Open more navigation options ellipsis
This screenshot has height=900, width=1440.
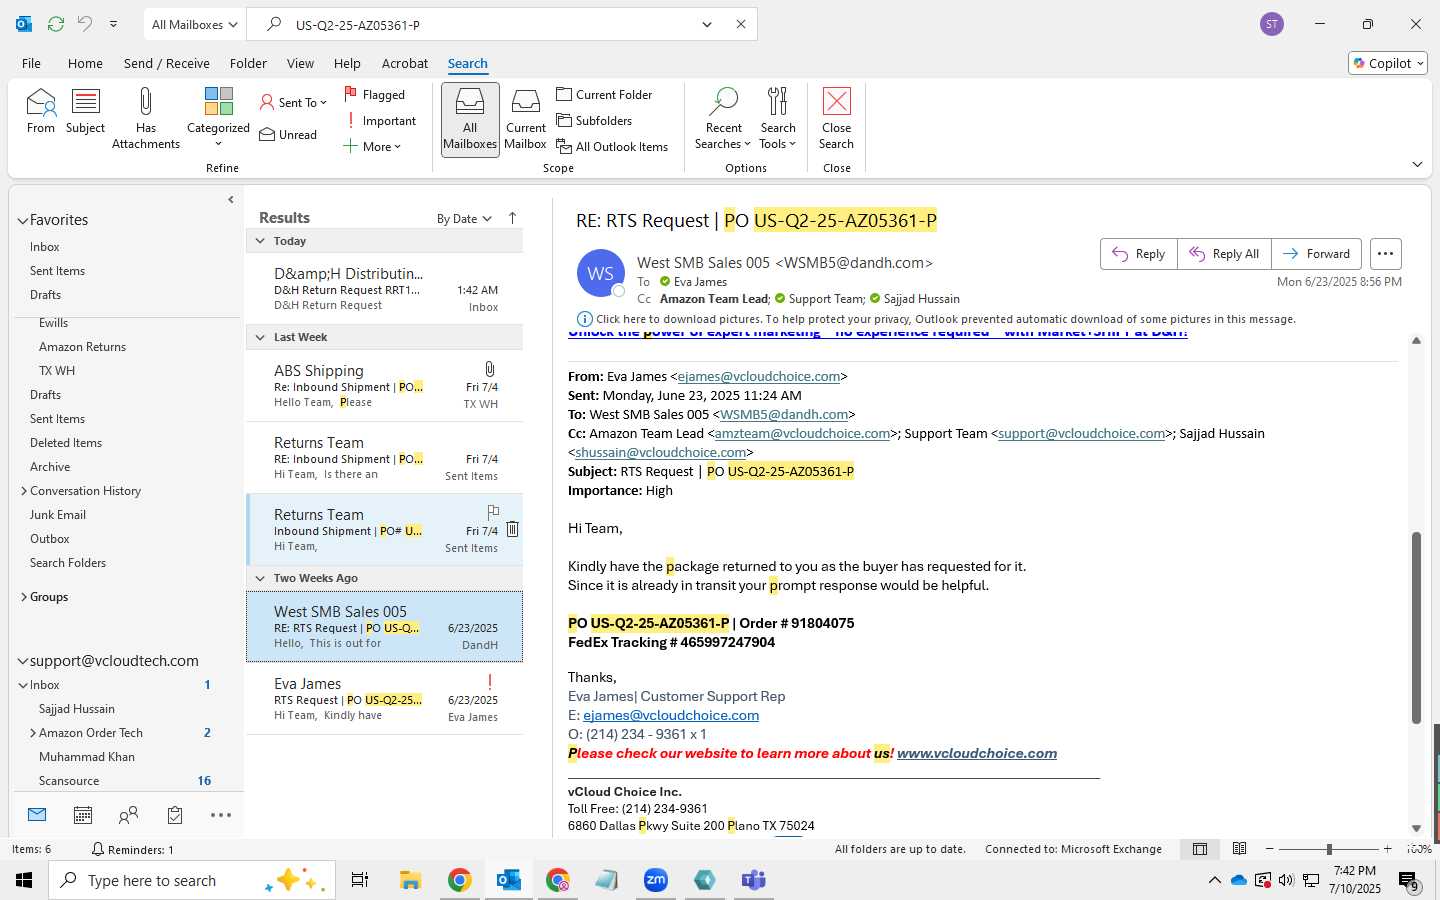coord(221,815)
